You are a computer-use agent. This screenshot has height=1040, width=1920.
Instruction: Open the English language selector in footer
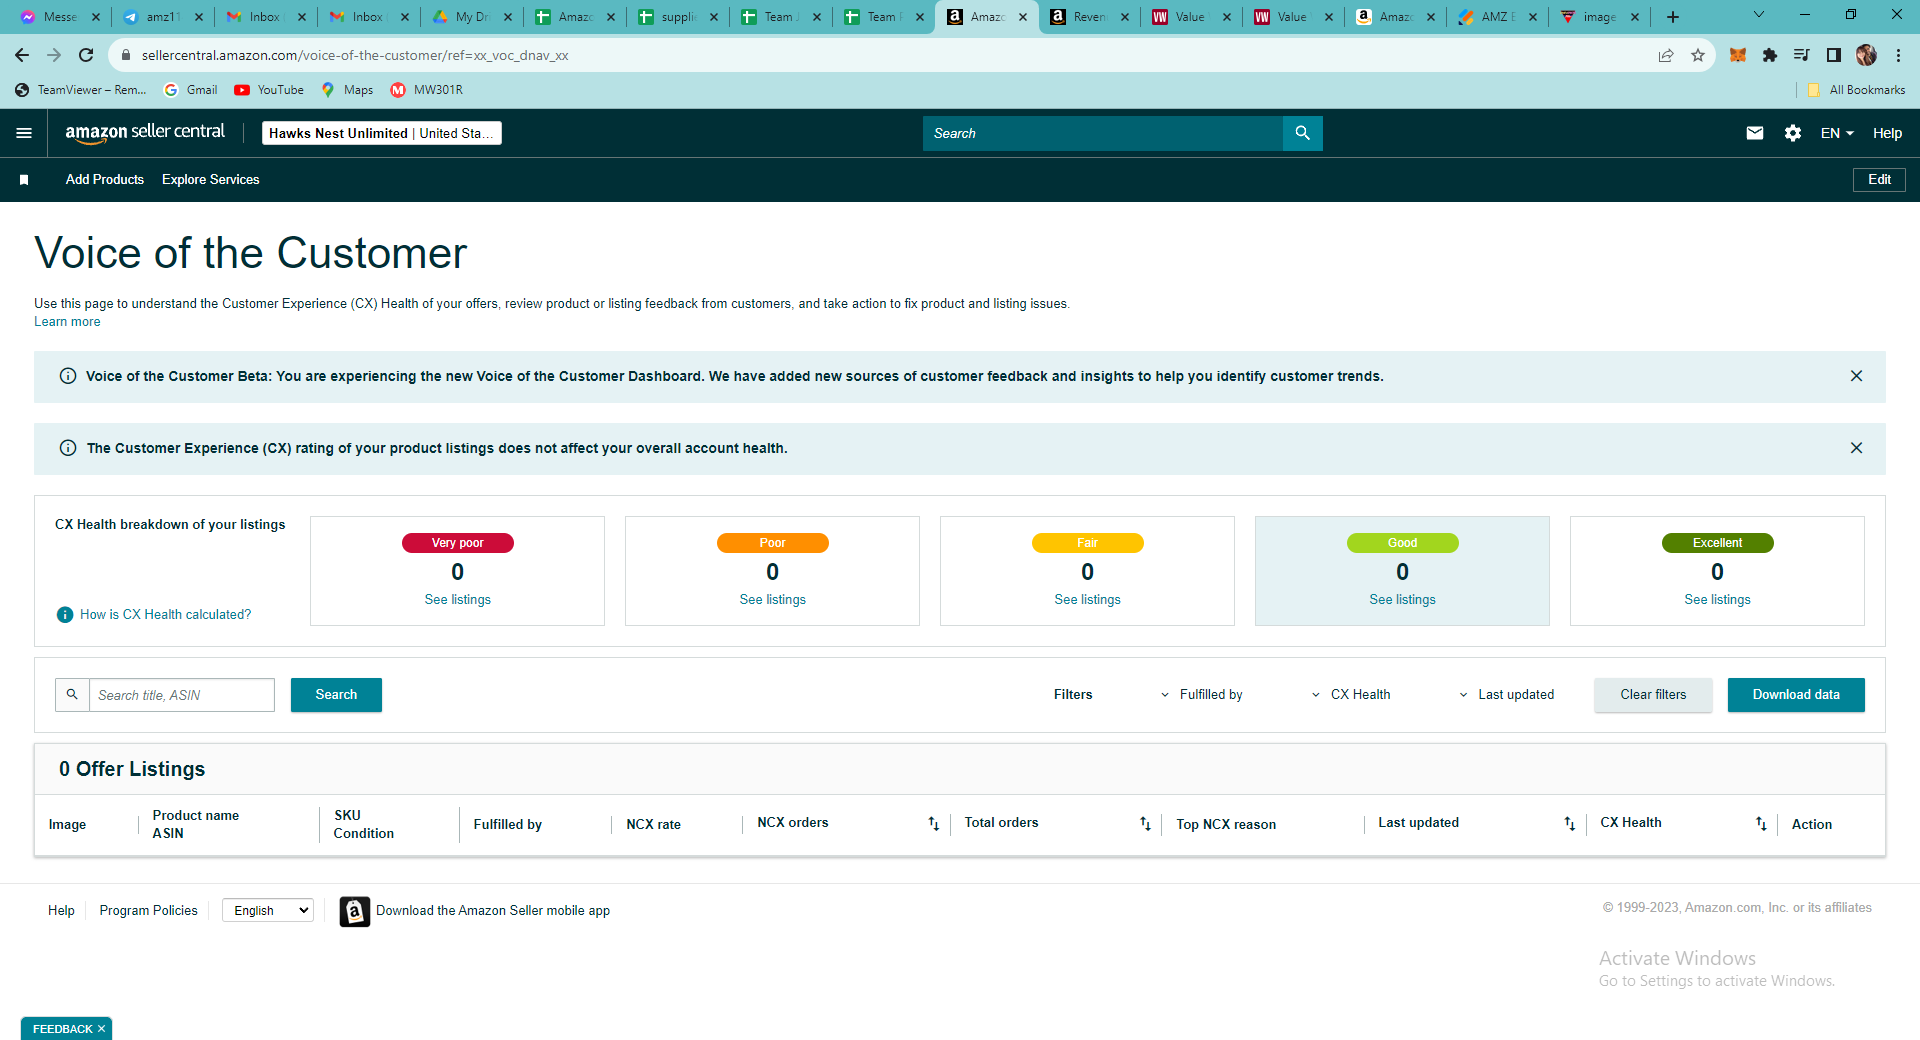[268, 910]
